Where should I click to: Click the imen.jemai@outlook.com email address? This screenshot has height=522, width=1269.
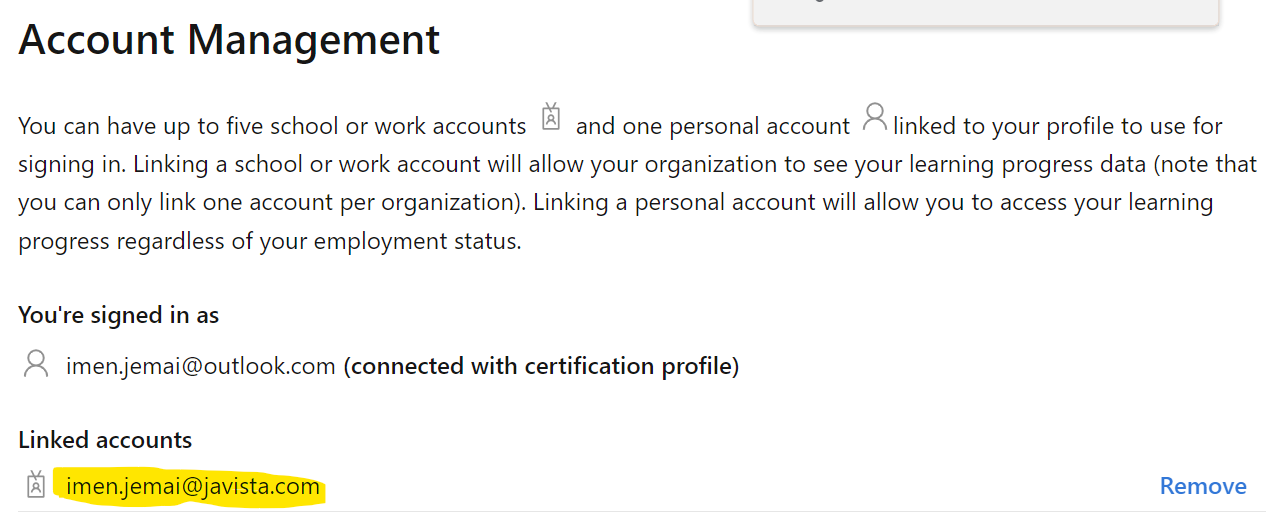point(201,366)
